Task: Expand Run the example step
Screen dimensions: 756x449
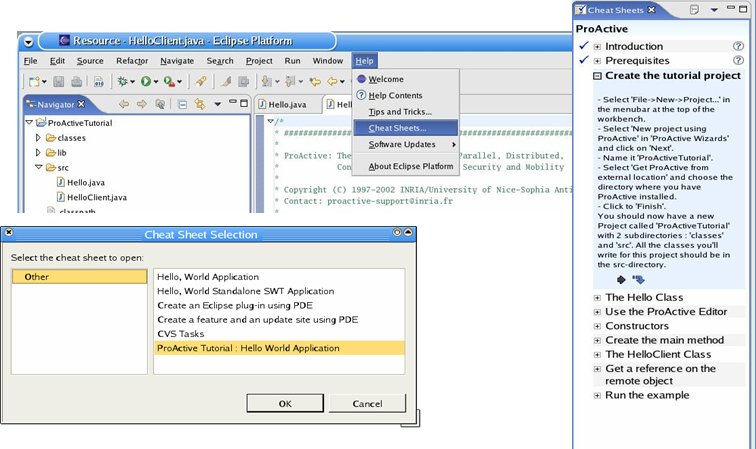Action: [x=597, y=395]
